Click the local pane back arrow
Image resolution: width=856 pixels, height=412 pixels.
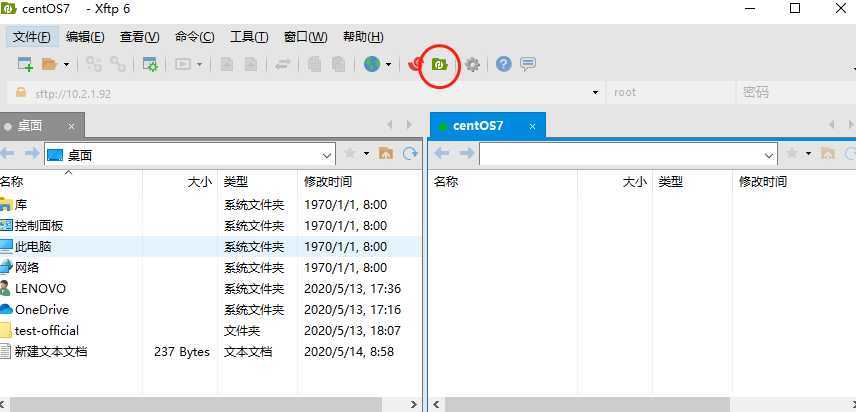point(8,154)
